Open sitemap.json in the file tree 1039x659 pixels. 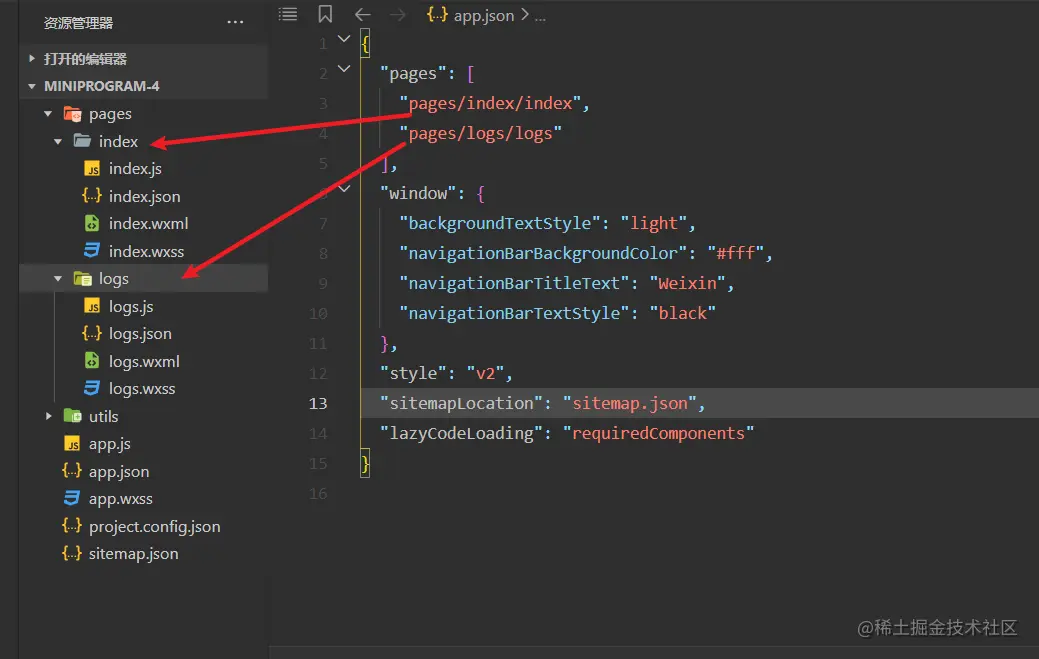pos(134,554)
